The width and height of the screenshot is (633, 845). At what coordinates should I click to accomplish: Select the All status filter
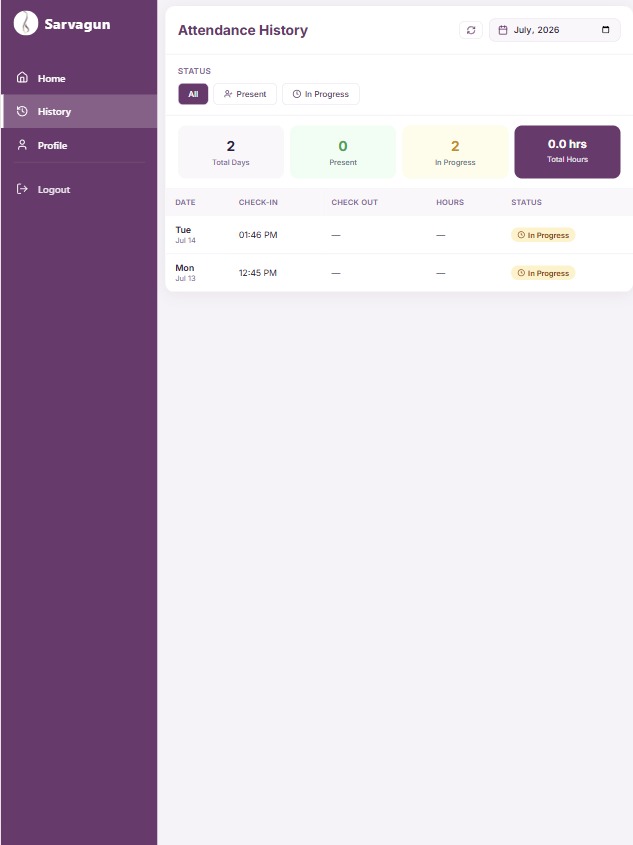(x=193, y=94)
